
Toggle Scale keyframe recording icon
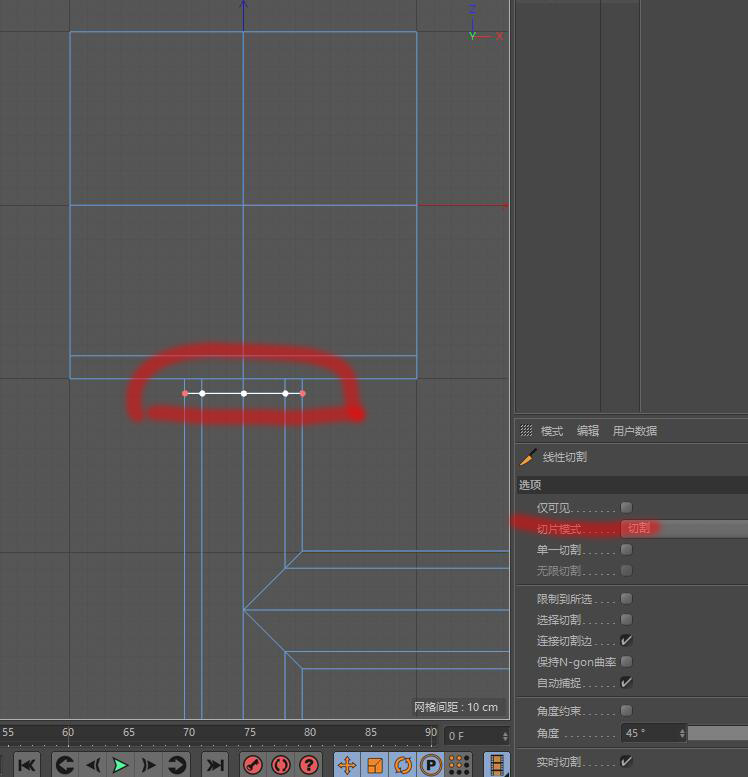tap(375, 765)
